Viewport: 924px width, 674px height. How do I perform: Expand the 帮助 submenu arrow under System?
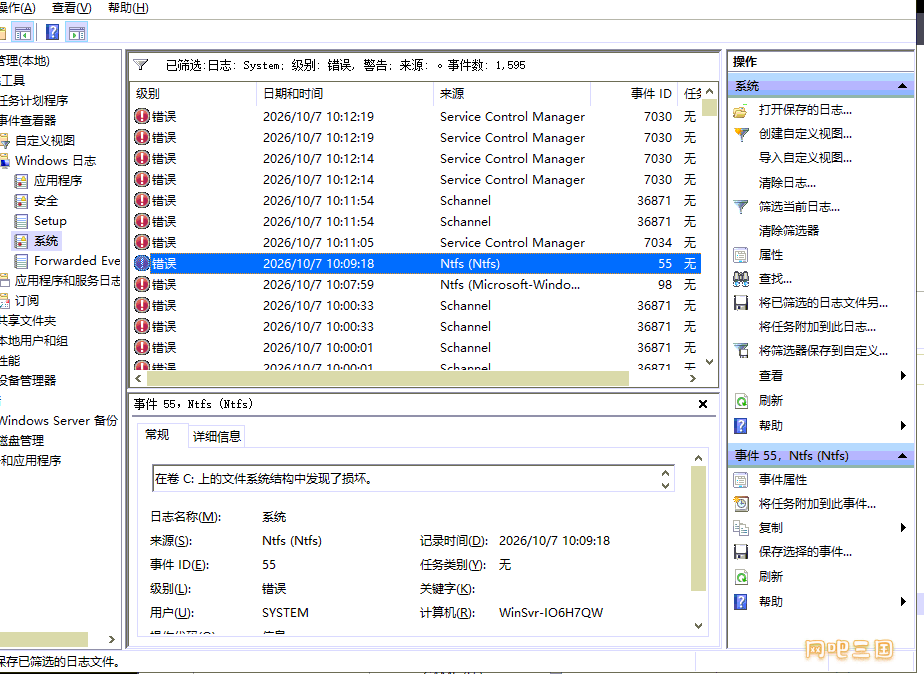point(903,425)
